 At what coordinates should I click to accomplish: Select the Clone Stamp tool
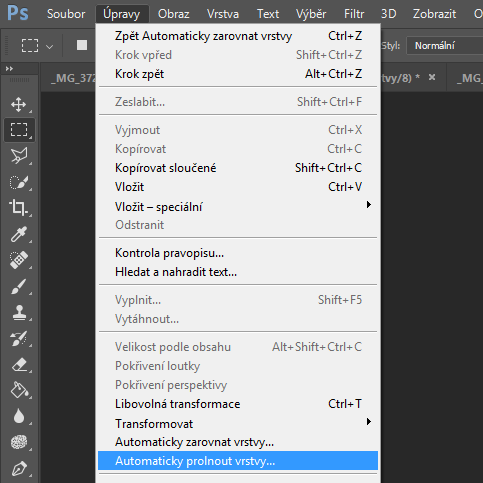point(19,312)
